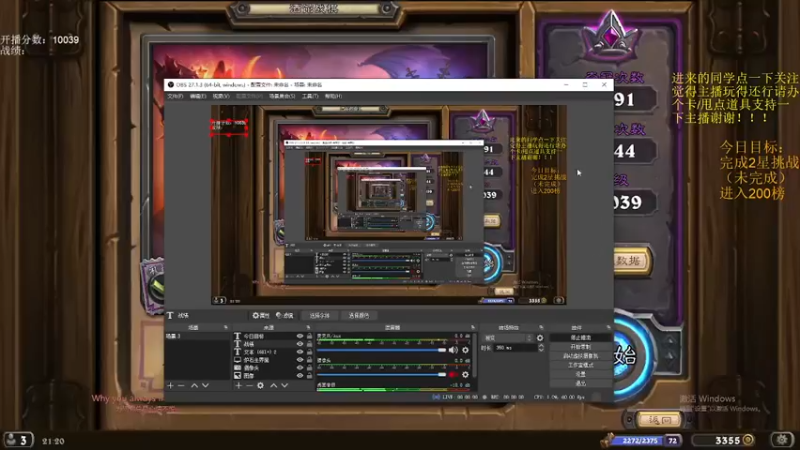Remove scene with minus icon in Scenes panel
800x450 pixels.
[x=181, y=386]
